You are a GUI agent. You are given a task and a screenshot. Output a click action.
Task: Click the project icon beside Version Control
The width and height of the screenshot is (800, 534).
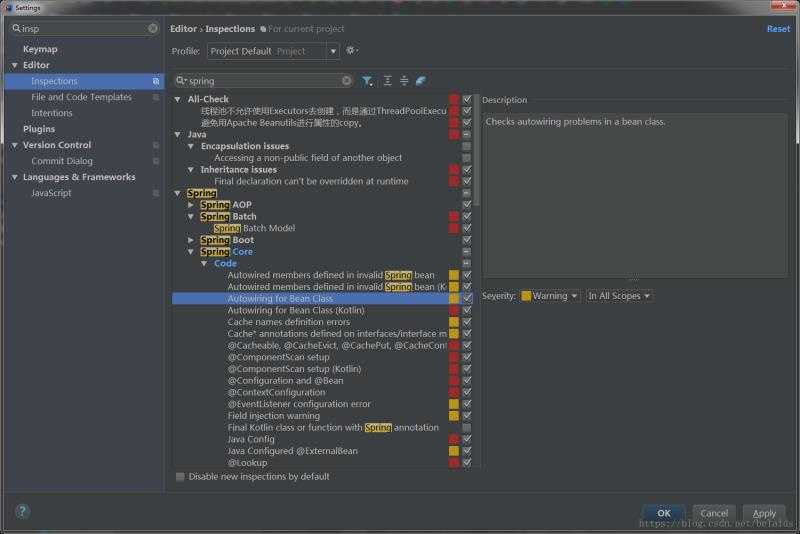coord(156,145)
